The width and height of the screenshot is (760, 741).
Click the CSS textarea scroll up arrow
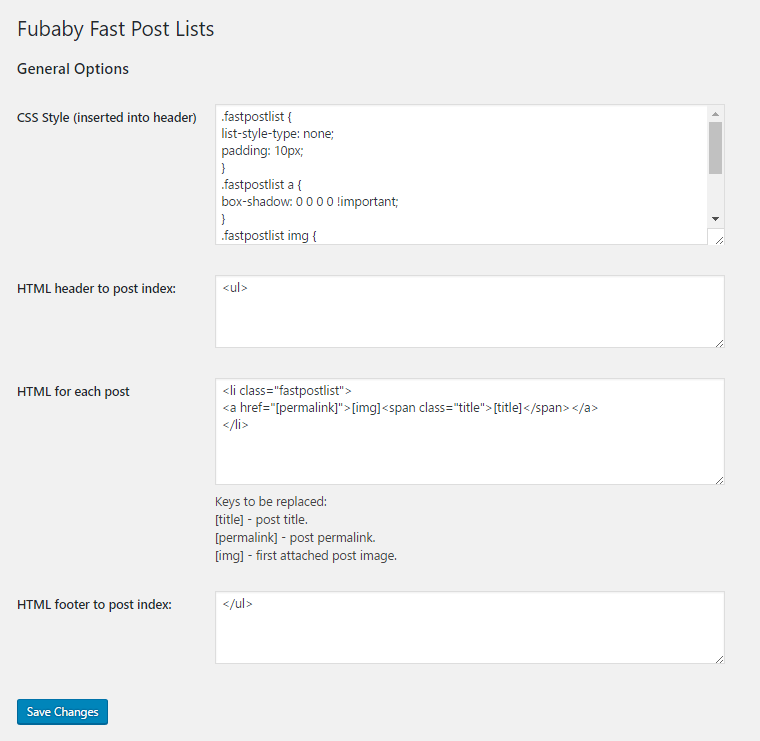(x=715, y=114)
